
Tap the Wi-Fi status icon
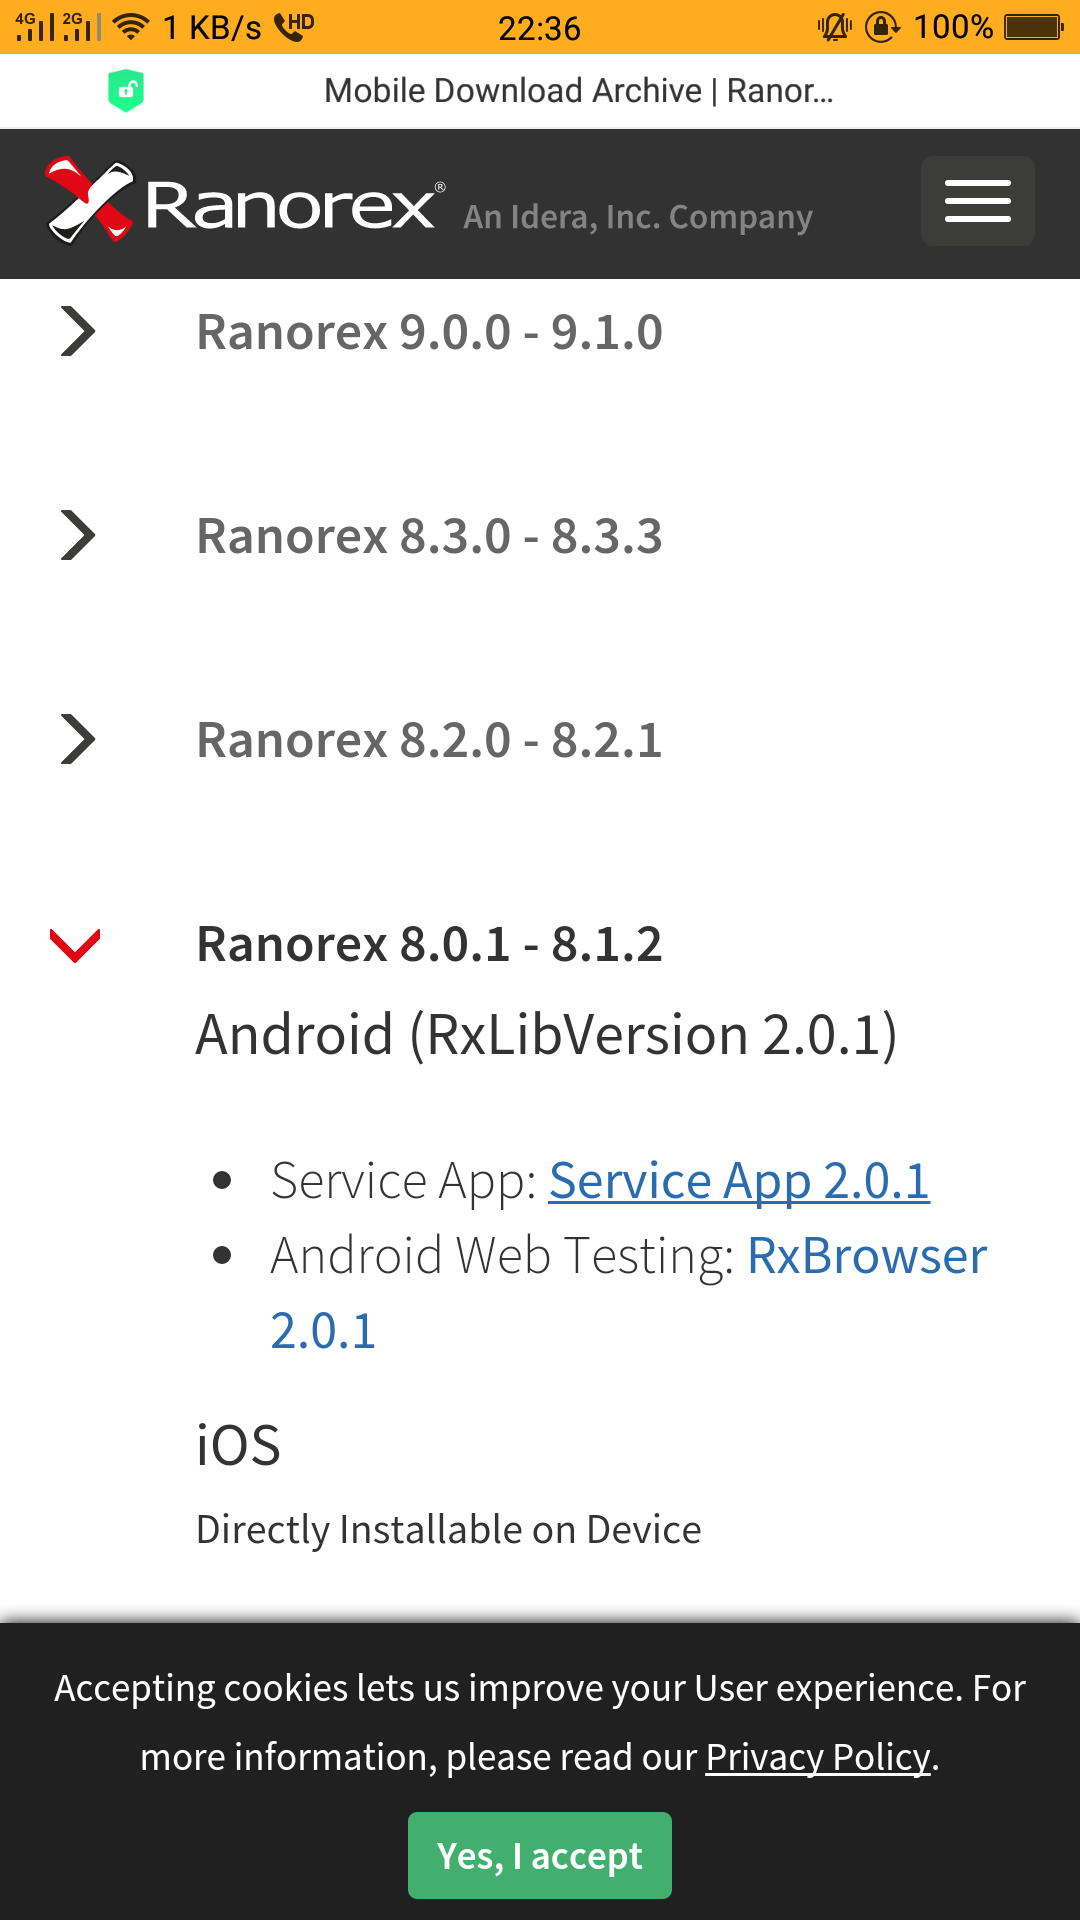[131, 27]
